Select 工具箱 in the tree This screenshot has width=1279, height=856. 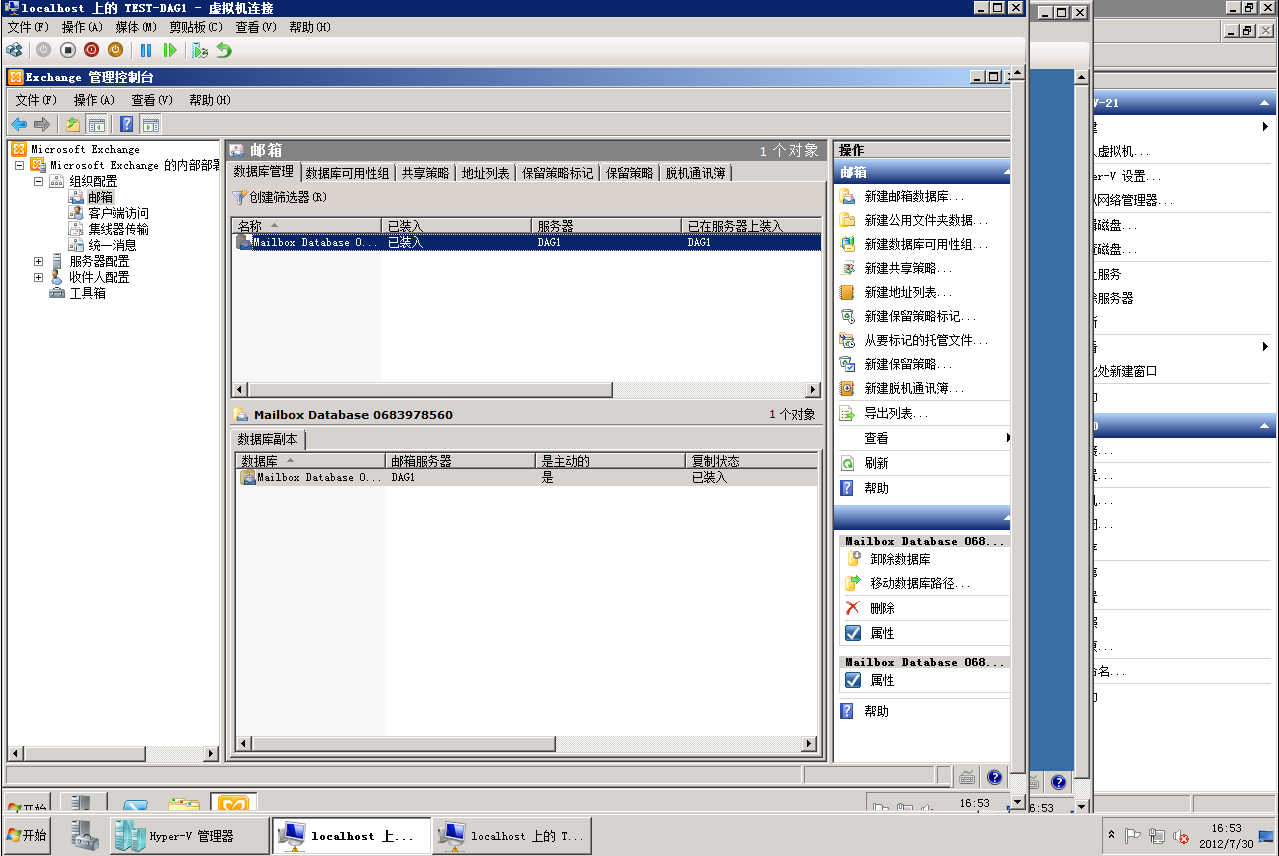87,294
